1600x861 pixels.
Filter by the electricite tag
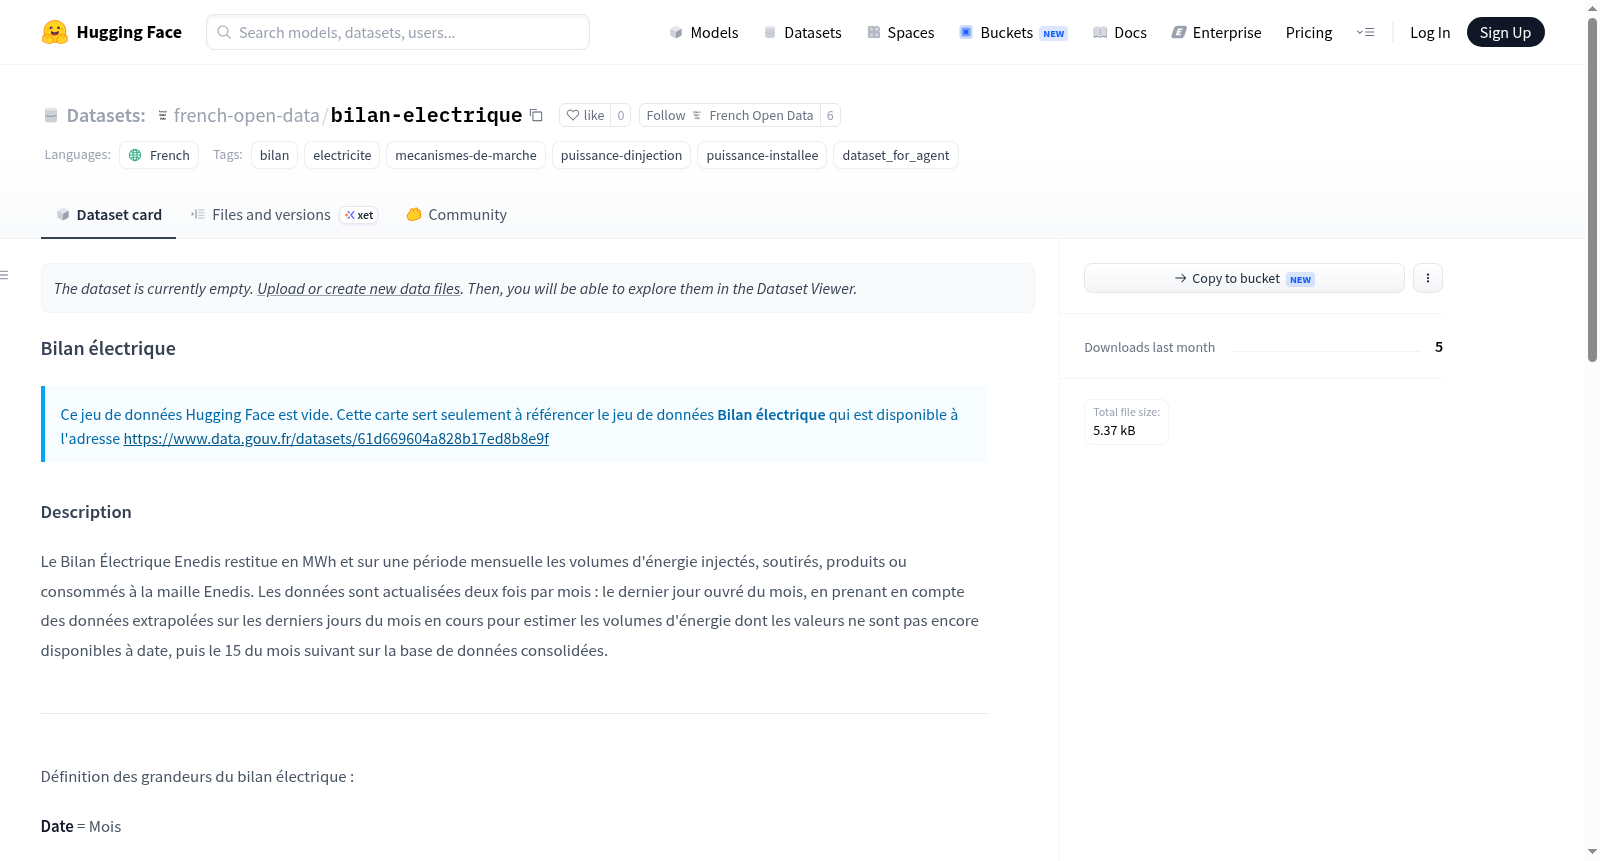(342, 155)
